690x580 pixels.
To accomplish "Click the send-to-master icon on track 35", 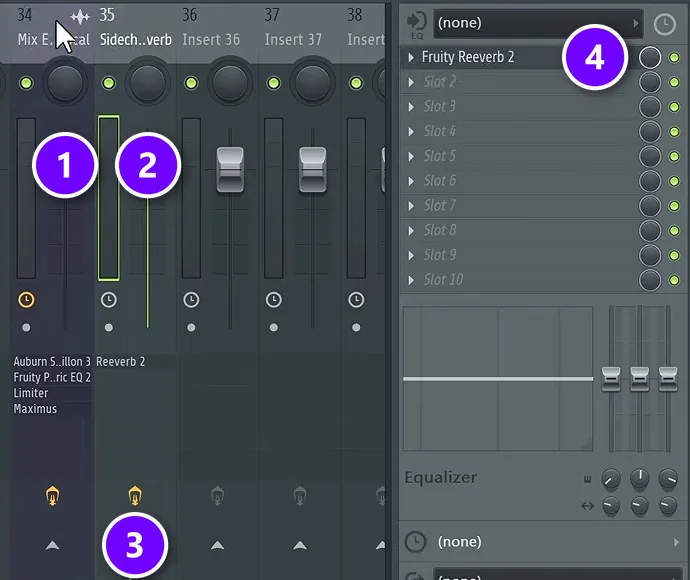I will pyautogui.click(x=135, y=496).
